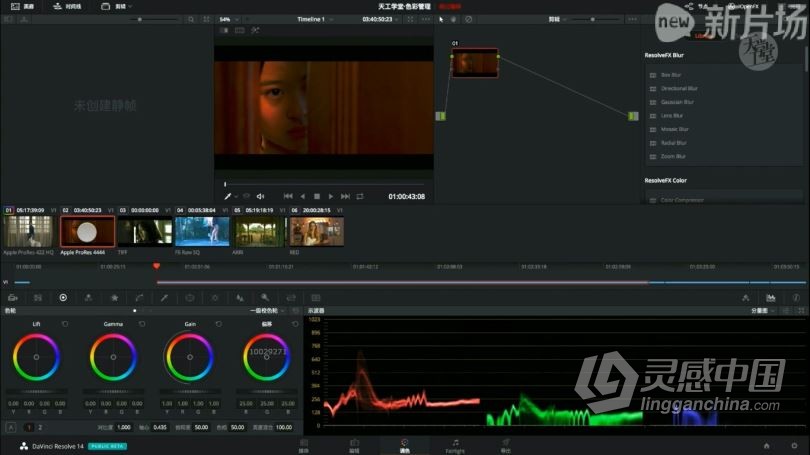
Task: Open the 3D stereoscopic palette
Action: pyautogui.click(x=316, y=298)
